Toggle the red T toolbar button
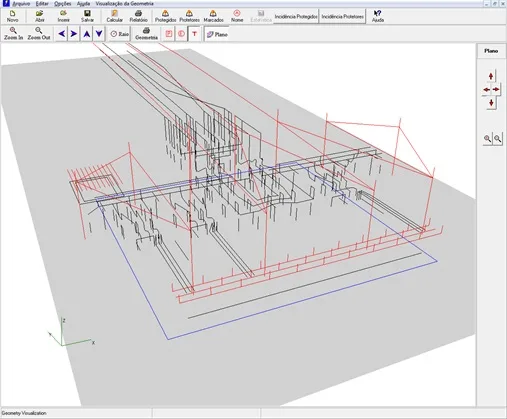The height and width of the screenshot is (419, 507). [x=194, y=34]
